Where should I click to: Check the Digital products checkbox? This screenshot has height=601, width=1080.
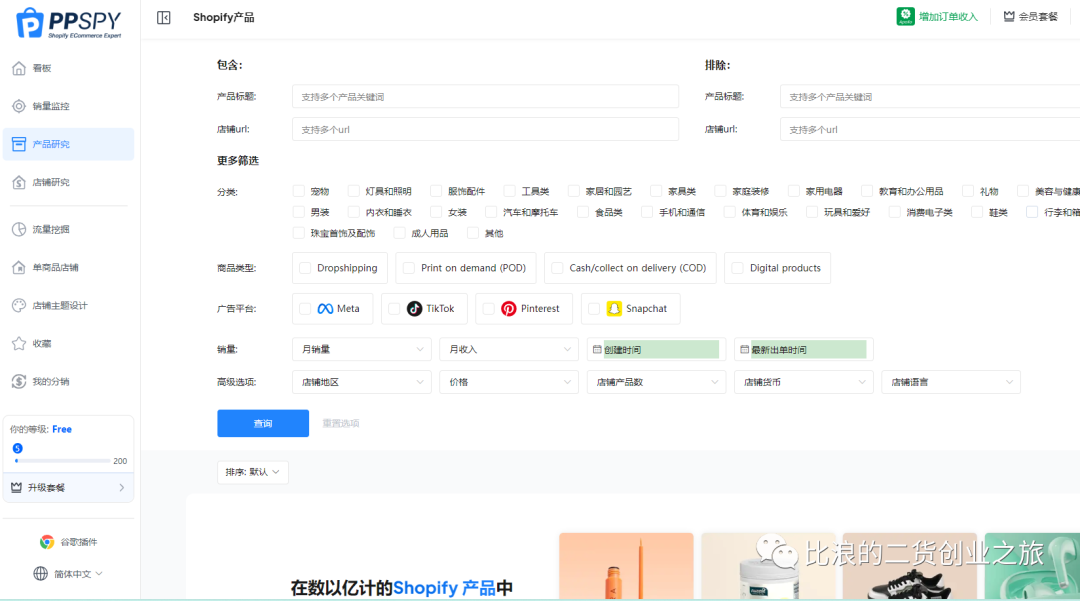[x=738, y=268]
